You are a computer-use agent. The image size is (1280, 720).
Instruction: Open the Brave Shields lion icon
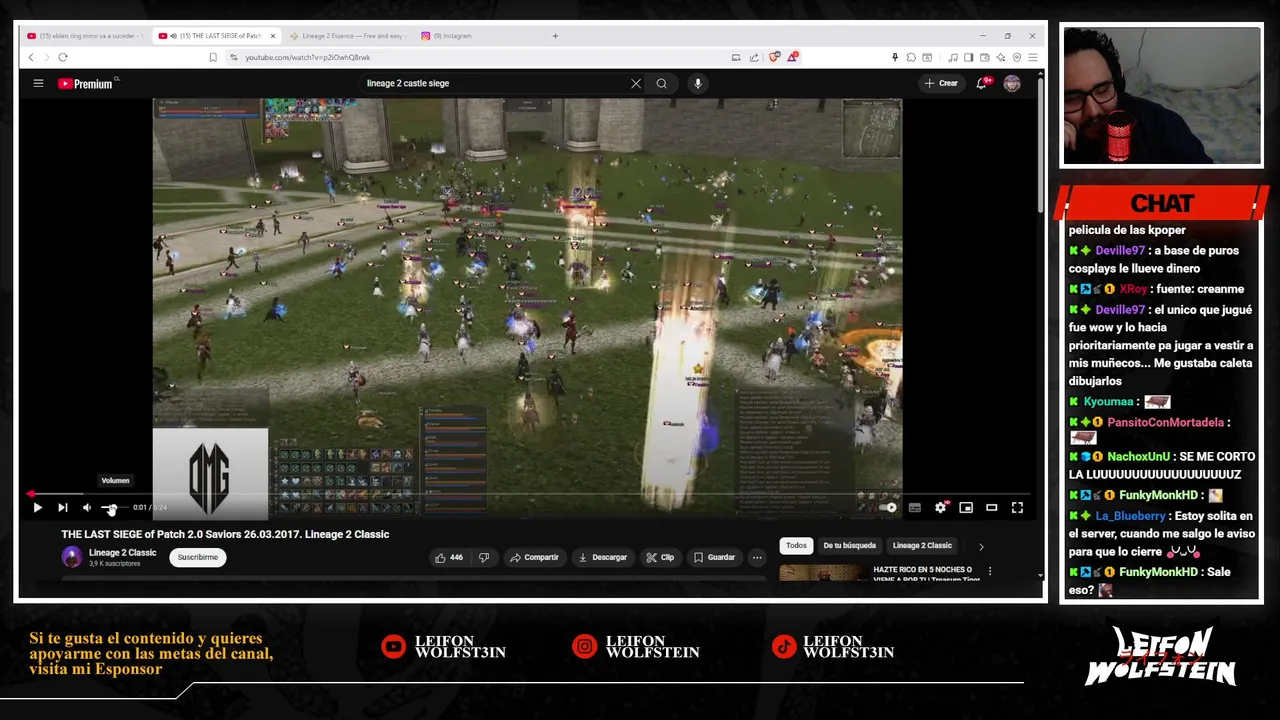[773, 57]
